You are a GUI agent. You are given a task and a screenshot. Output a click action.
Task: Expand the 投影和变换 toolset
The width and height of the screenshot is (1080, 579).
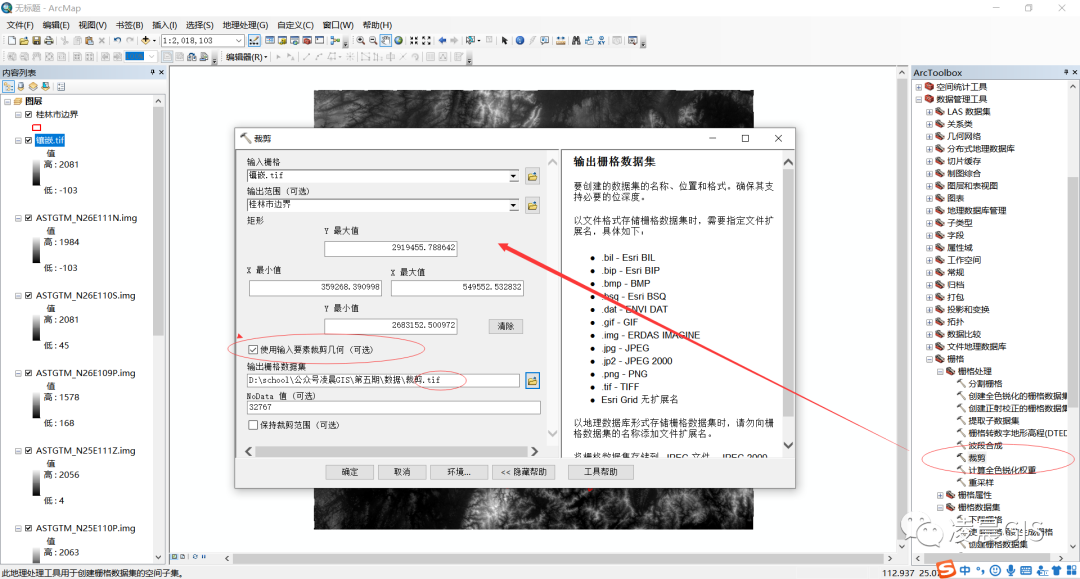coord(930,310)
